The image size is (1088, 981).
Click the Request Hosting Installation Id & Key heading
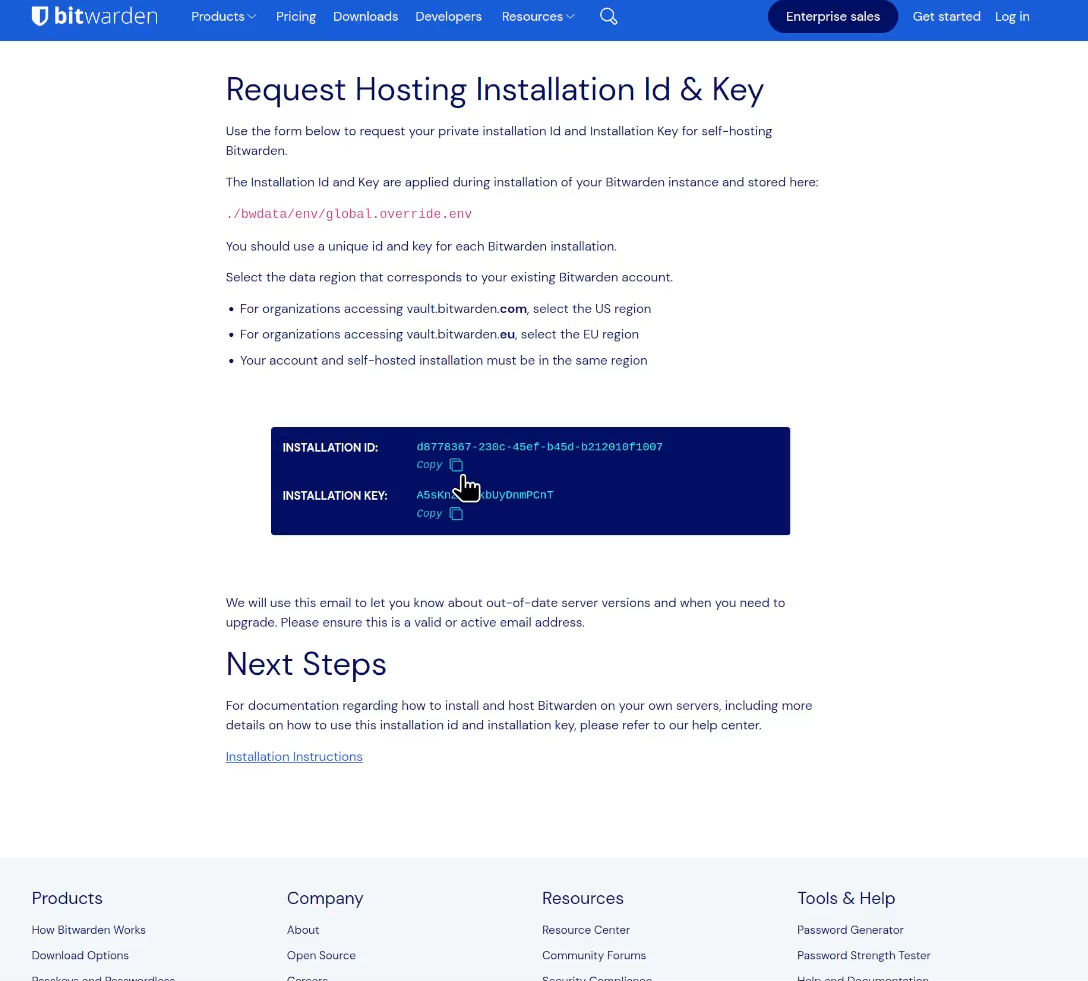(x=495, y=89)
